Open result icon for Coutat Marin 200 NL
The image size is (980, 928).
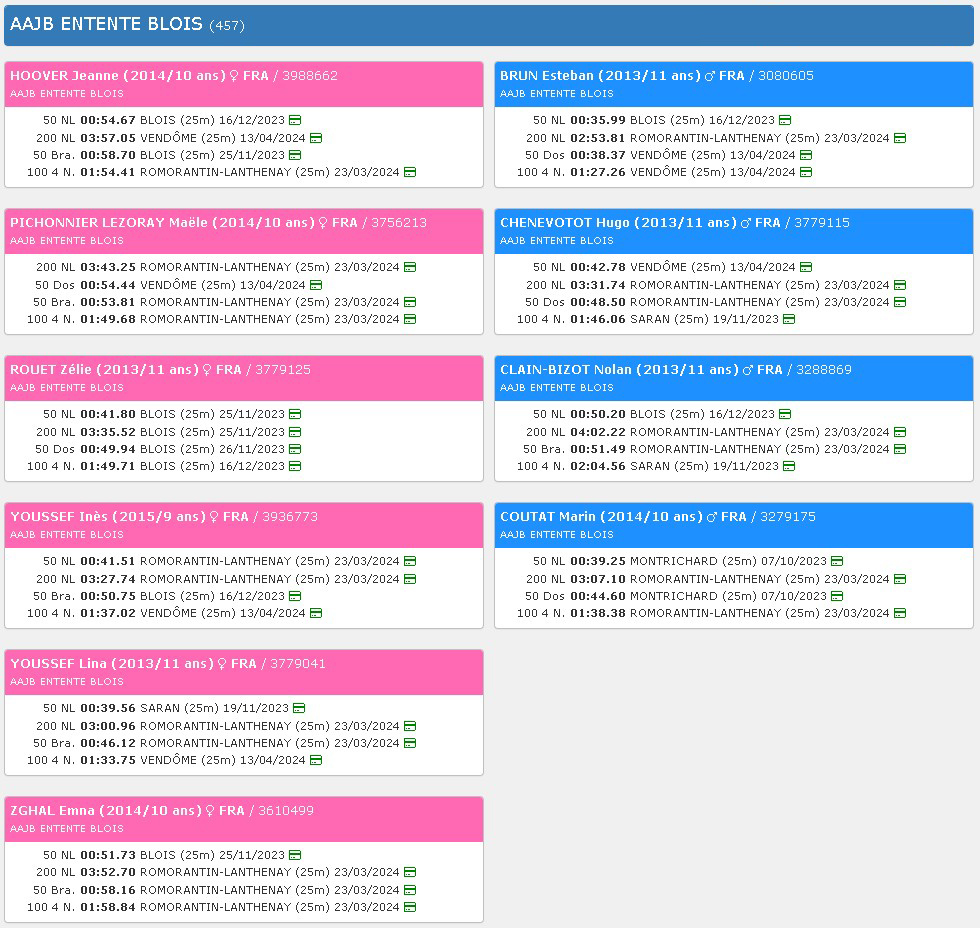[x=900, y=579]
